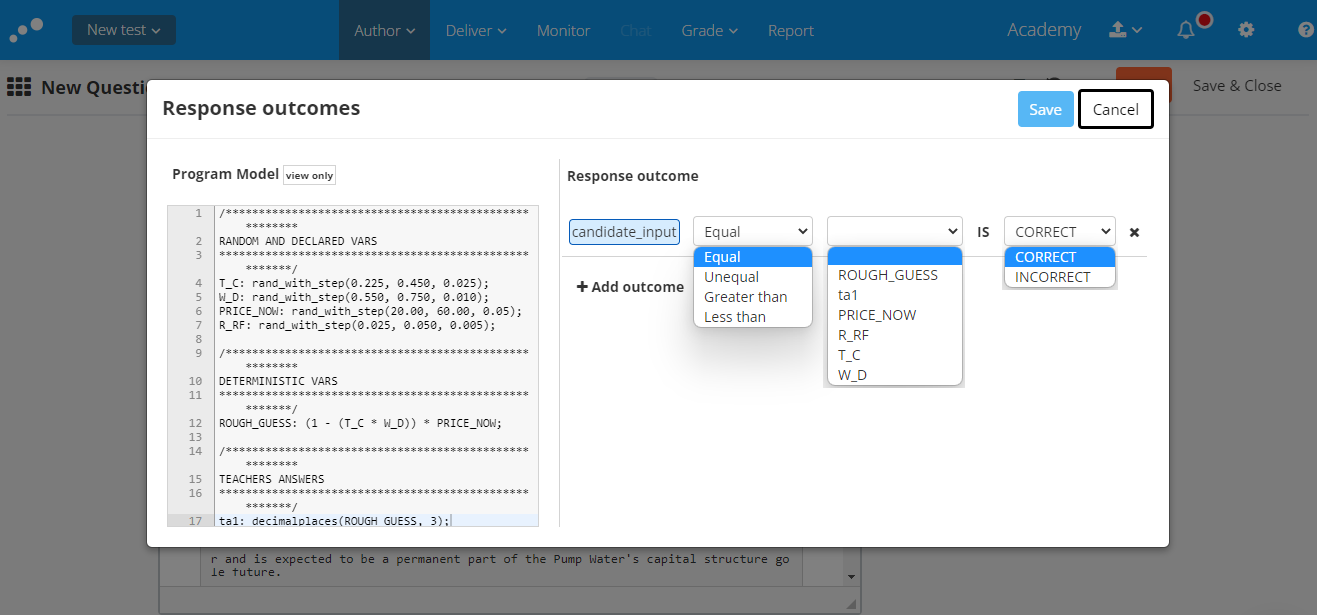Open the New test dropdown
This screenshot has width=1317, height=615.
tap(124, 30)
